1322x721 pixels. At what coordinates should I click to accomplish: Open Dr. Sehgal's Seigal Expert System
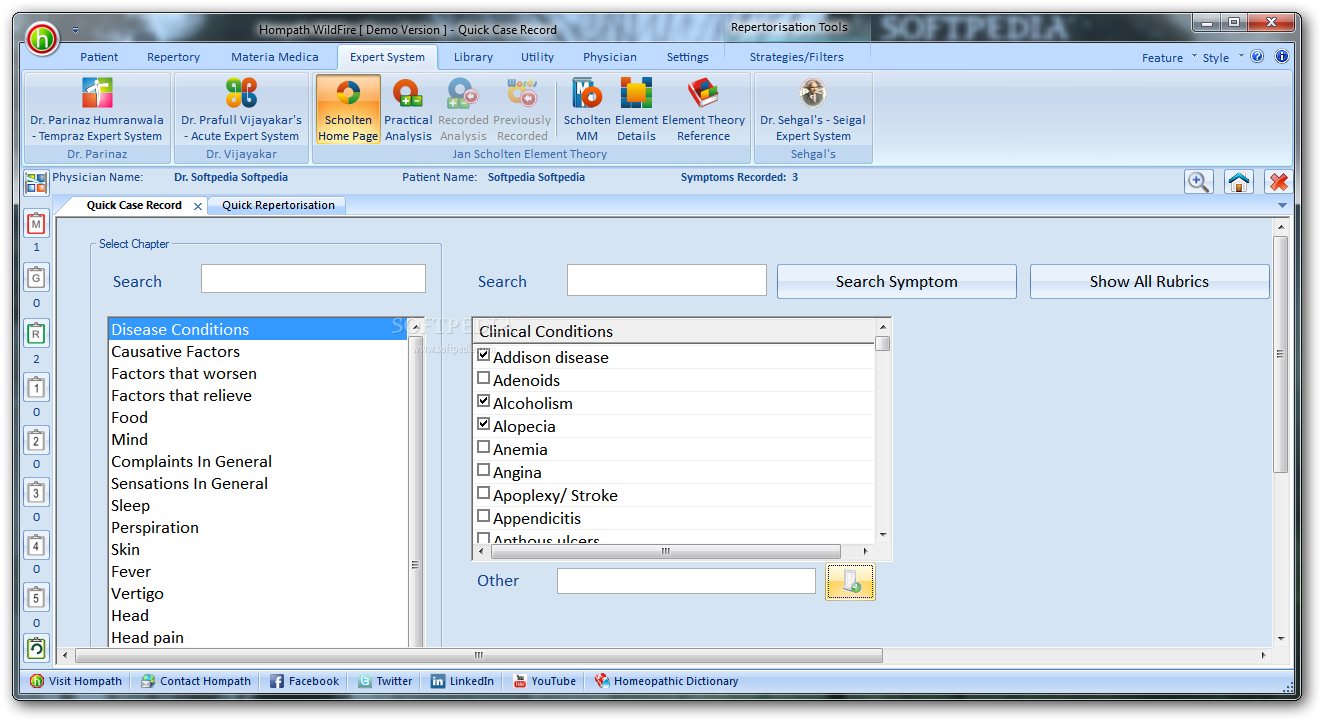(x=813, y=110)
